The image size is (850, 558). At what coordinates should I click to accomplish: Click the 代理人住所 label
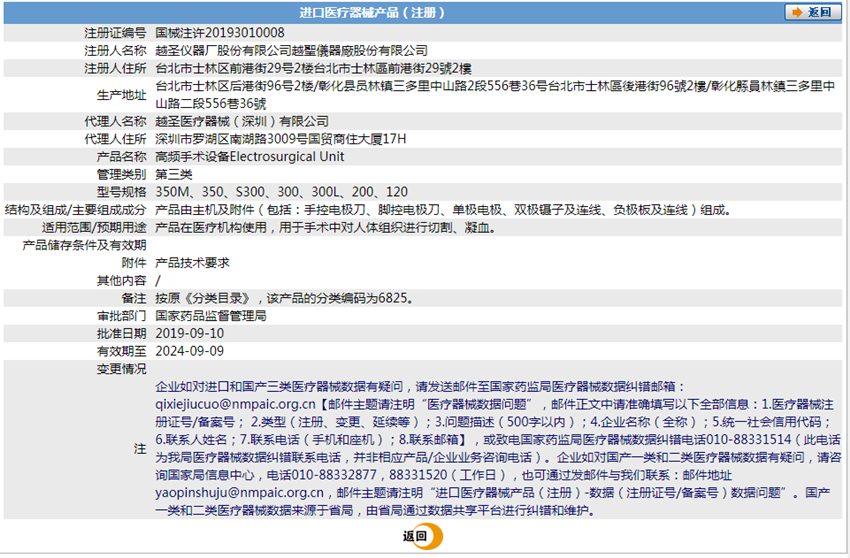(115, 139)
